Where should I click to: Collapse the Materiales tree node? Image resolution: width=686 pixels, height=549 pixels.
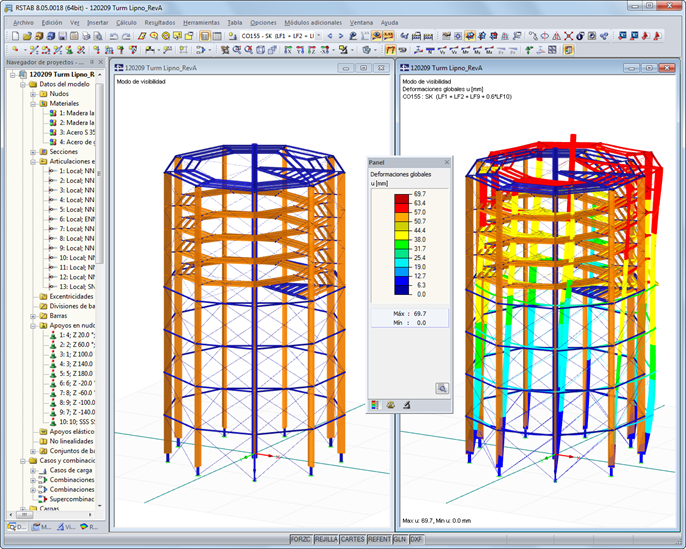pos(33,103)
